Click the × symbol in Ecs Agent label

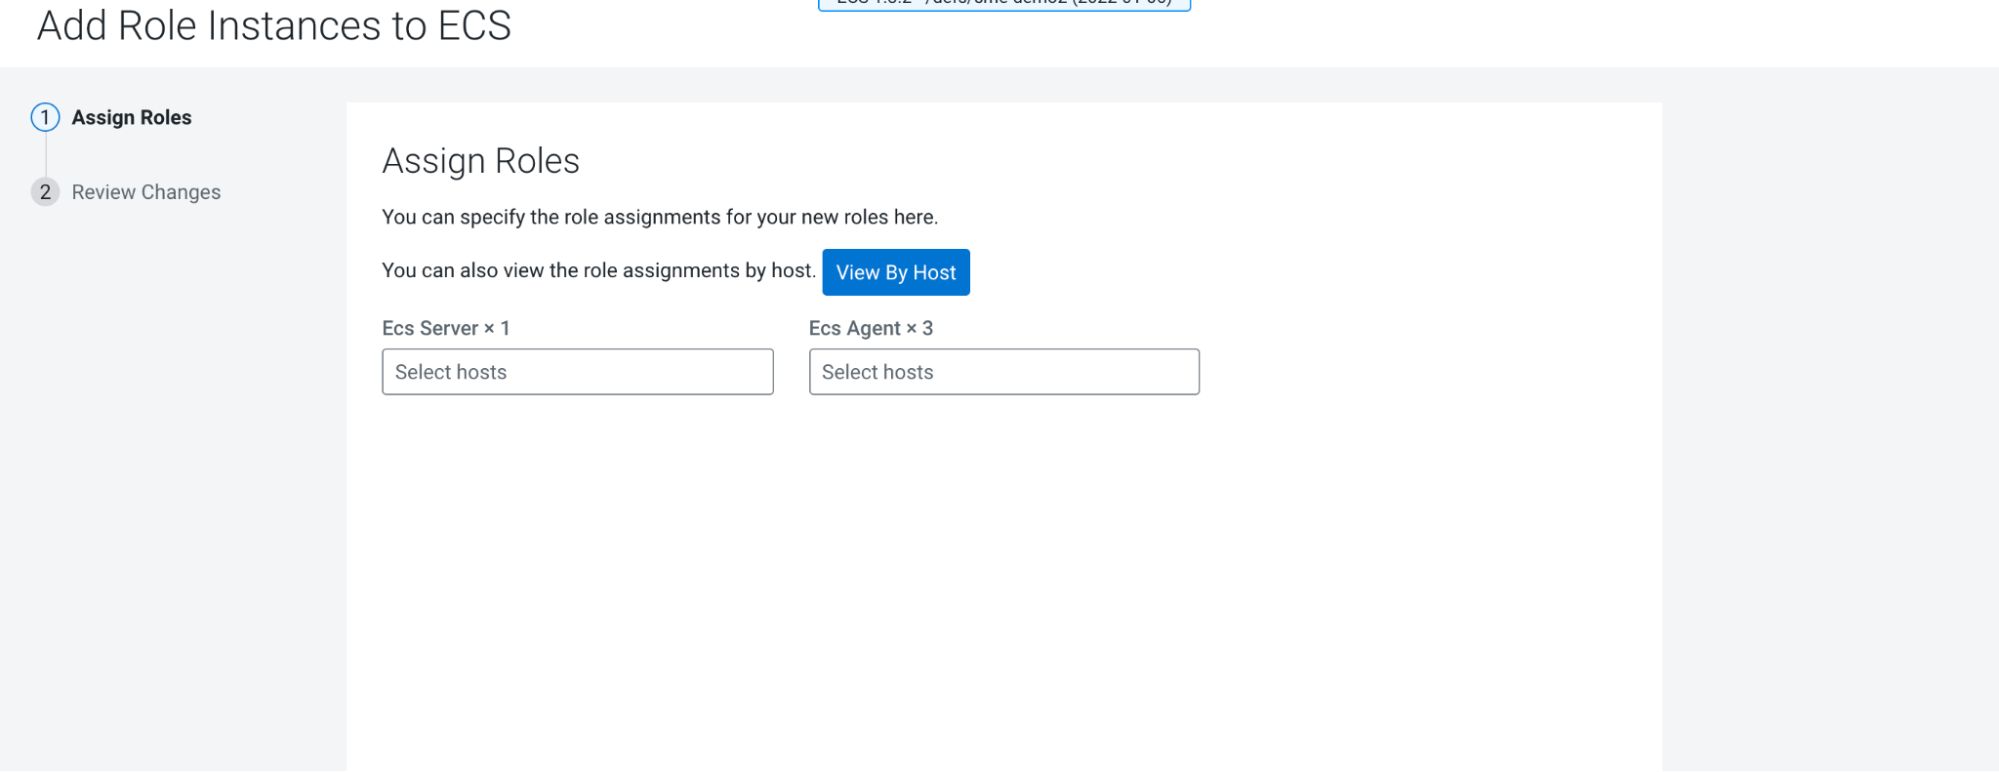pos(912,329)
